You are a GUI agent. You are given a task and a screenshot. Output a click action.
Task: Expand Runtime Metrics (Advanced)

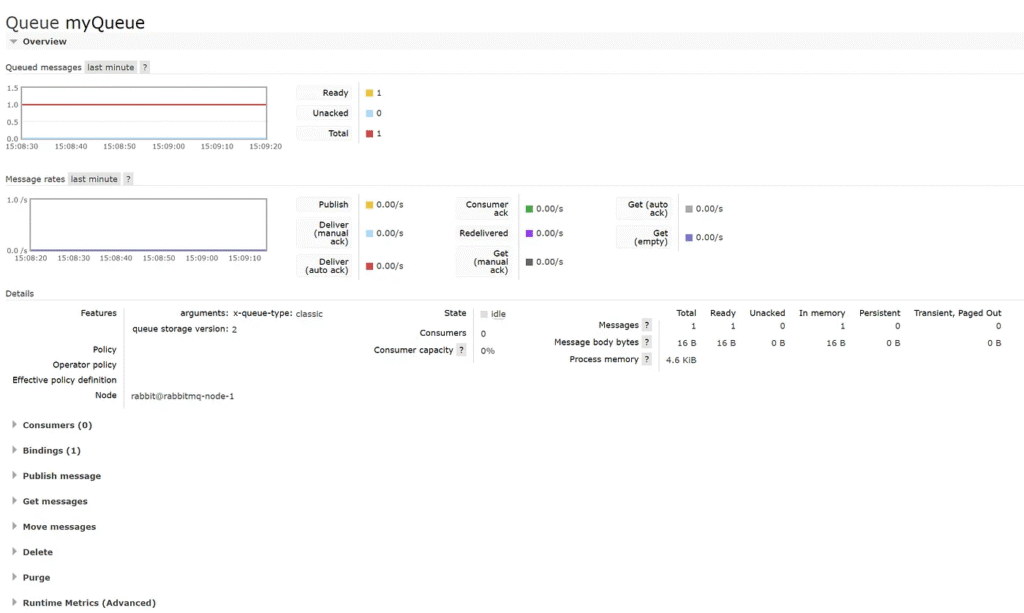pos(88,603)
